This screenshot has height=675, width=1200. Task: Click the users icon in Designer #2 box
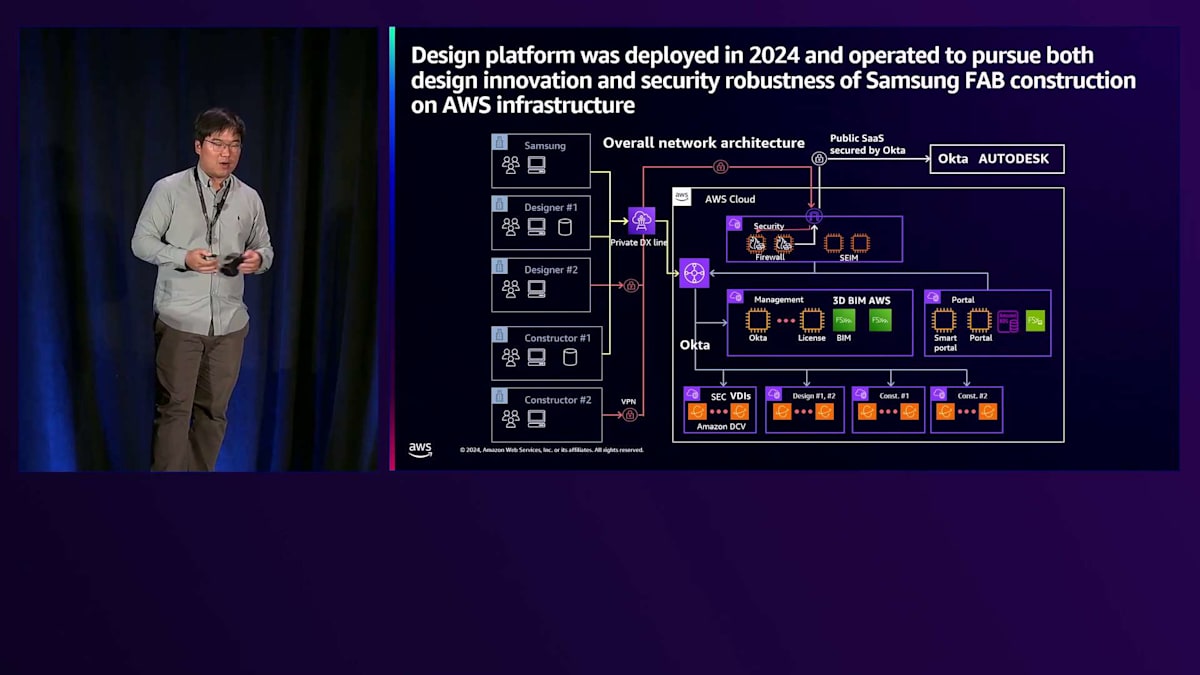(x=511, y=289)
